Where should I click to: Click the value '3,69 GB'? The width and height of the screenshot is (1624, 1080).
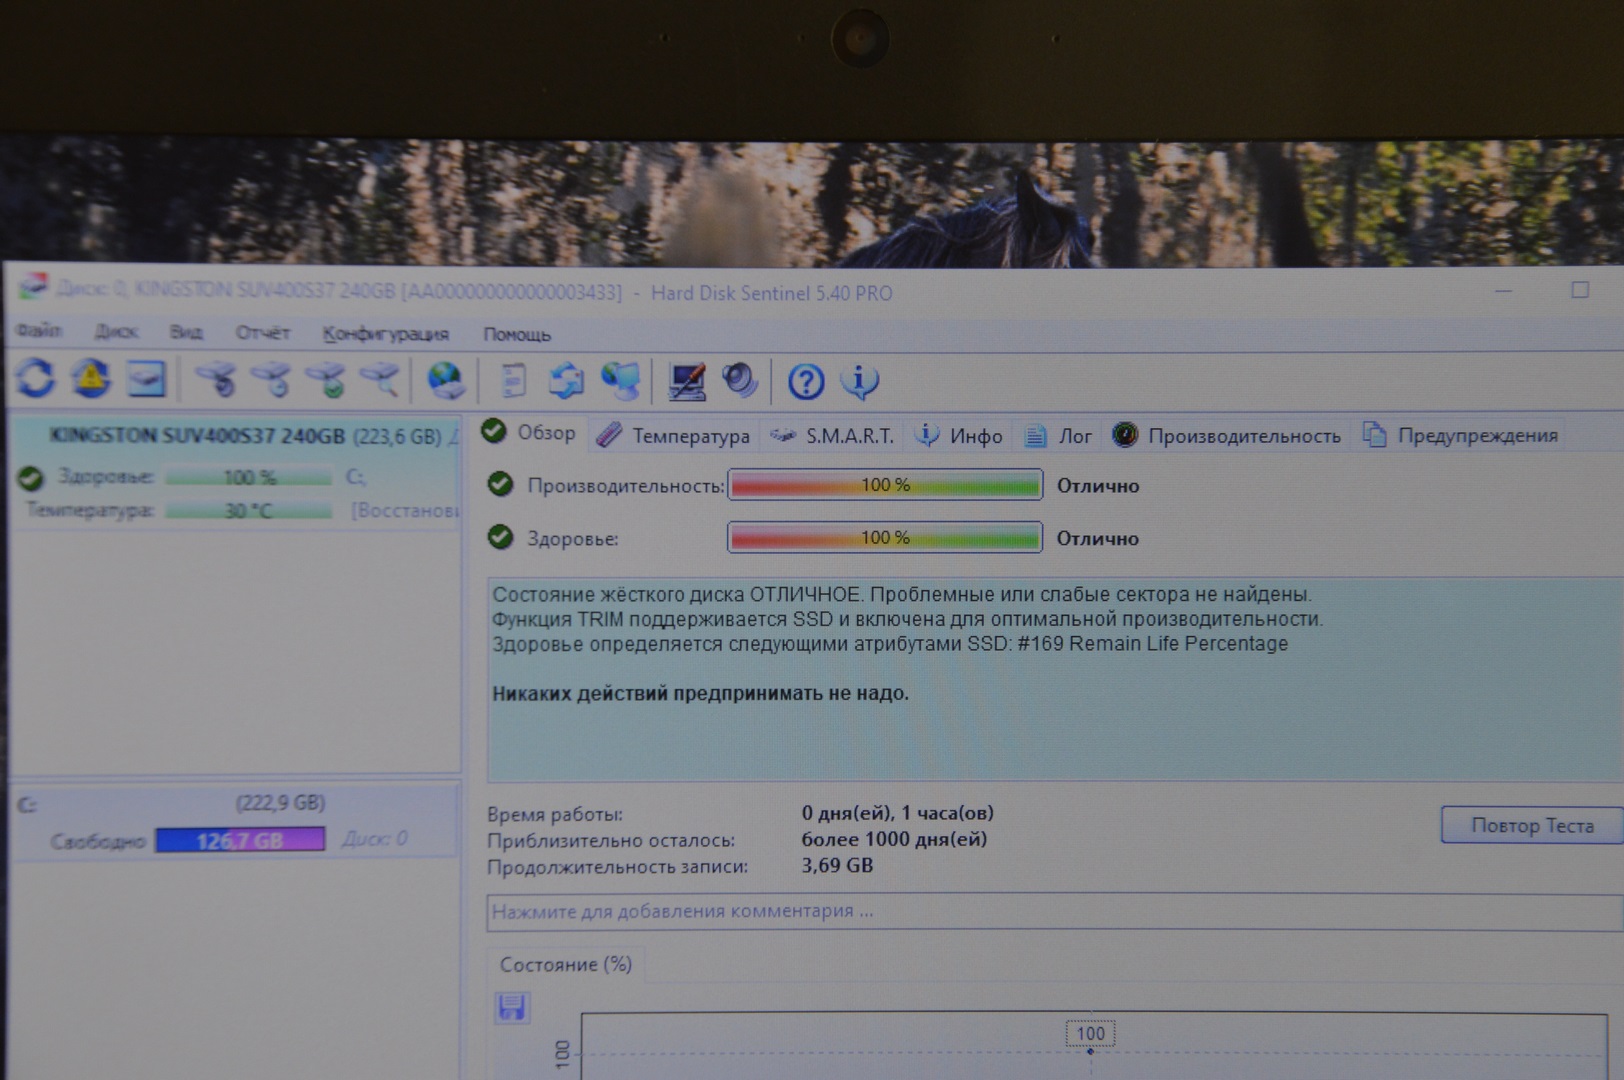(837, 865)
